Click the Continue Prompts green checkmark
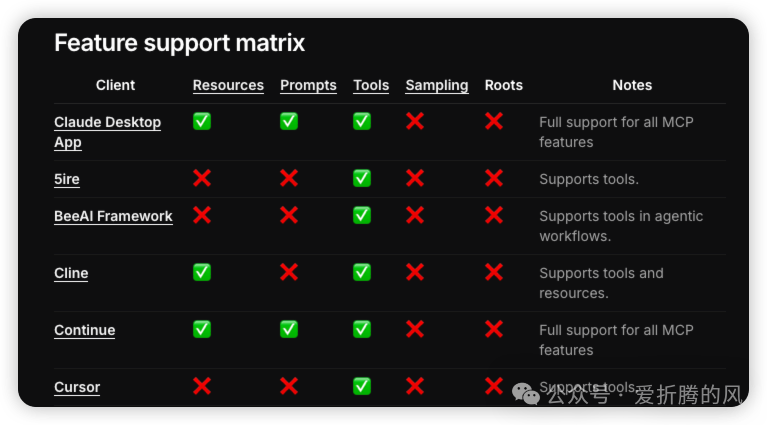767x425 pixels. pyautogui.click(x=289, y=329)
